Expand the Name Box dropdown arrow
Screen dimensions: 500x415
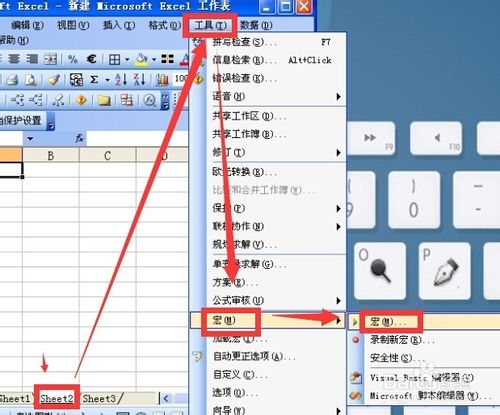point(30,138)
